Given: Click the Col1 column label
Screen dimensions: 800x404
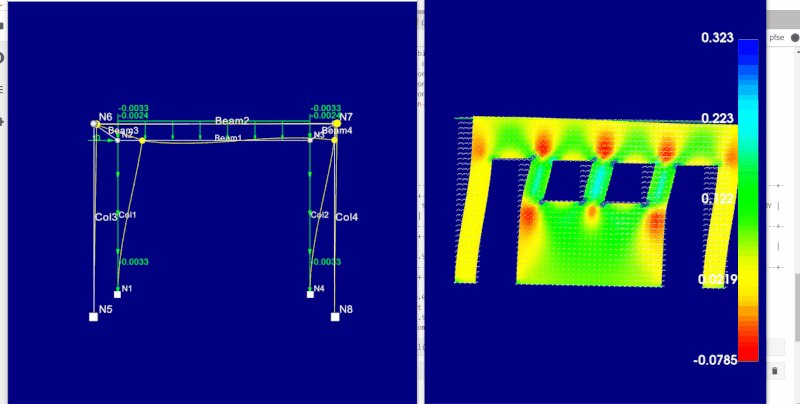Looking at the screenshot, I should pos(128,215).
